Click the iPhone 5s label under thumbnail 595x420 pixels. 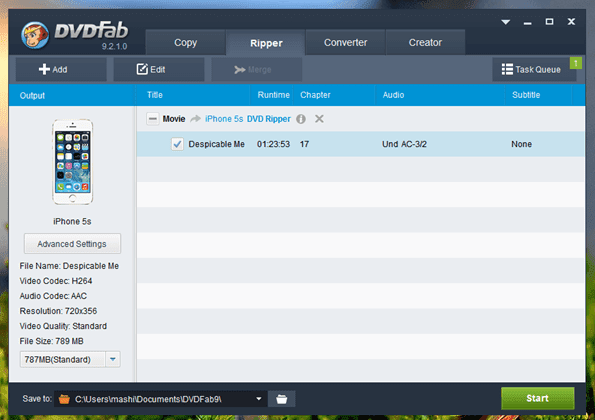pyautogui.click(x=72, y=221)
